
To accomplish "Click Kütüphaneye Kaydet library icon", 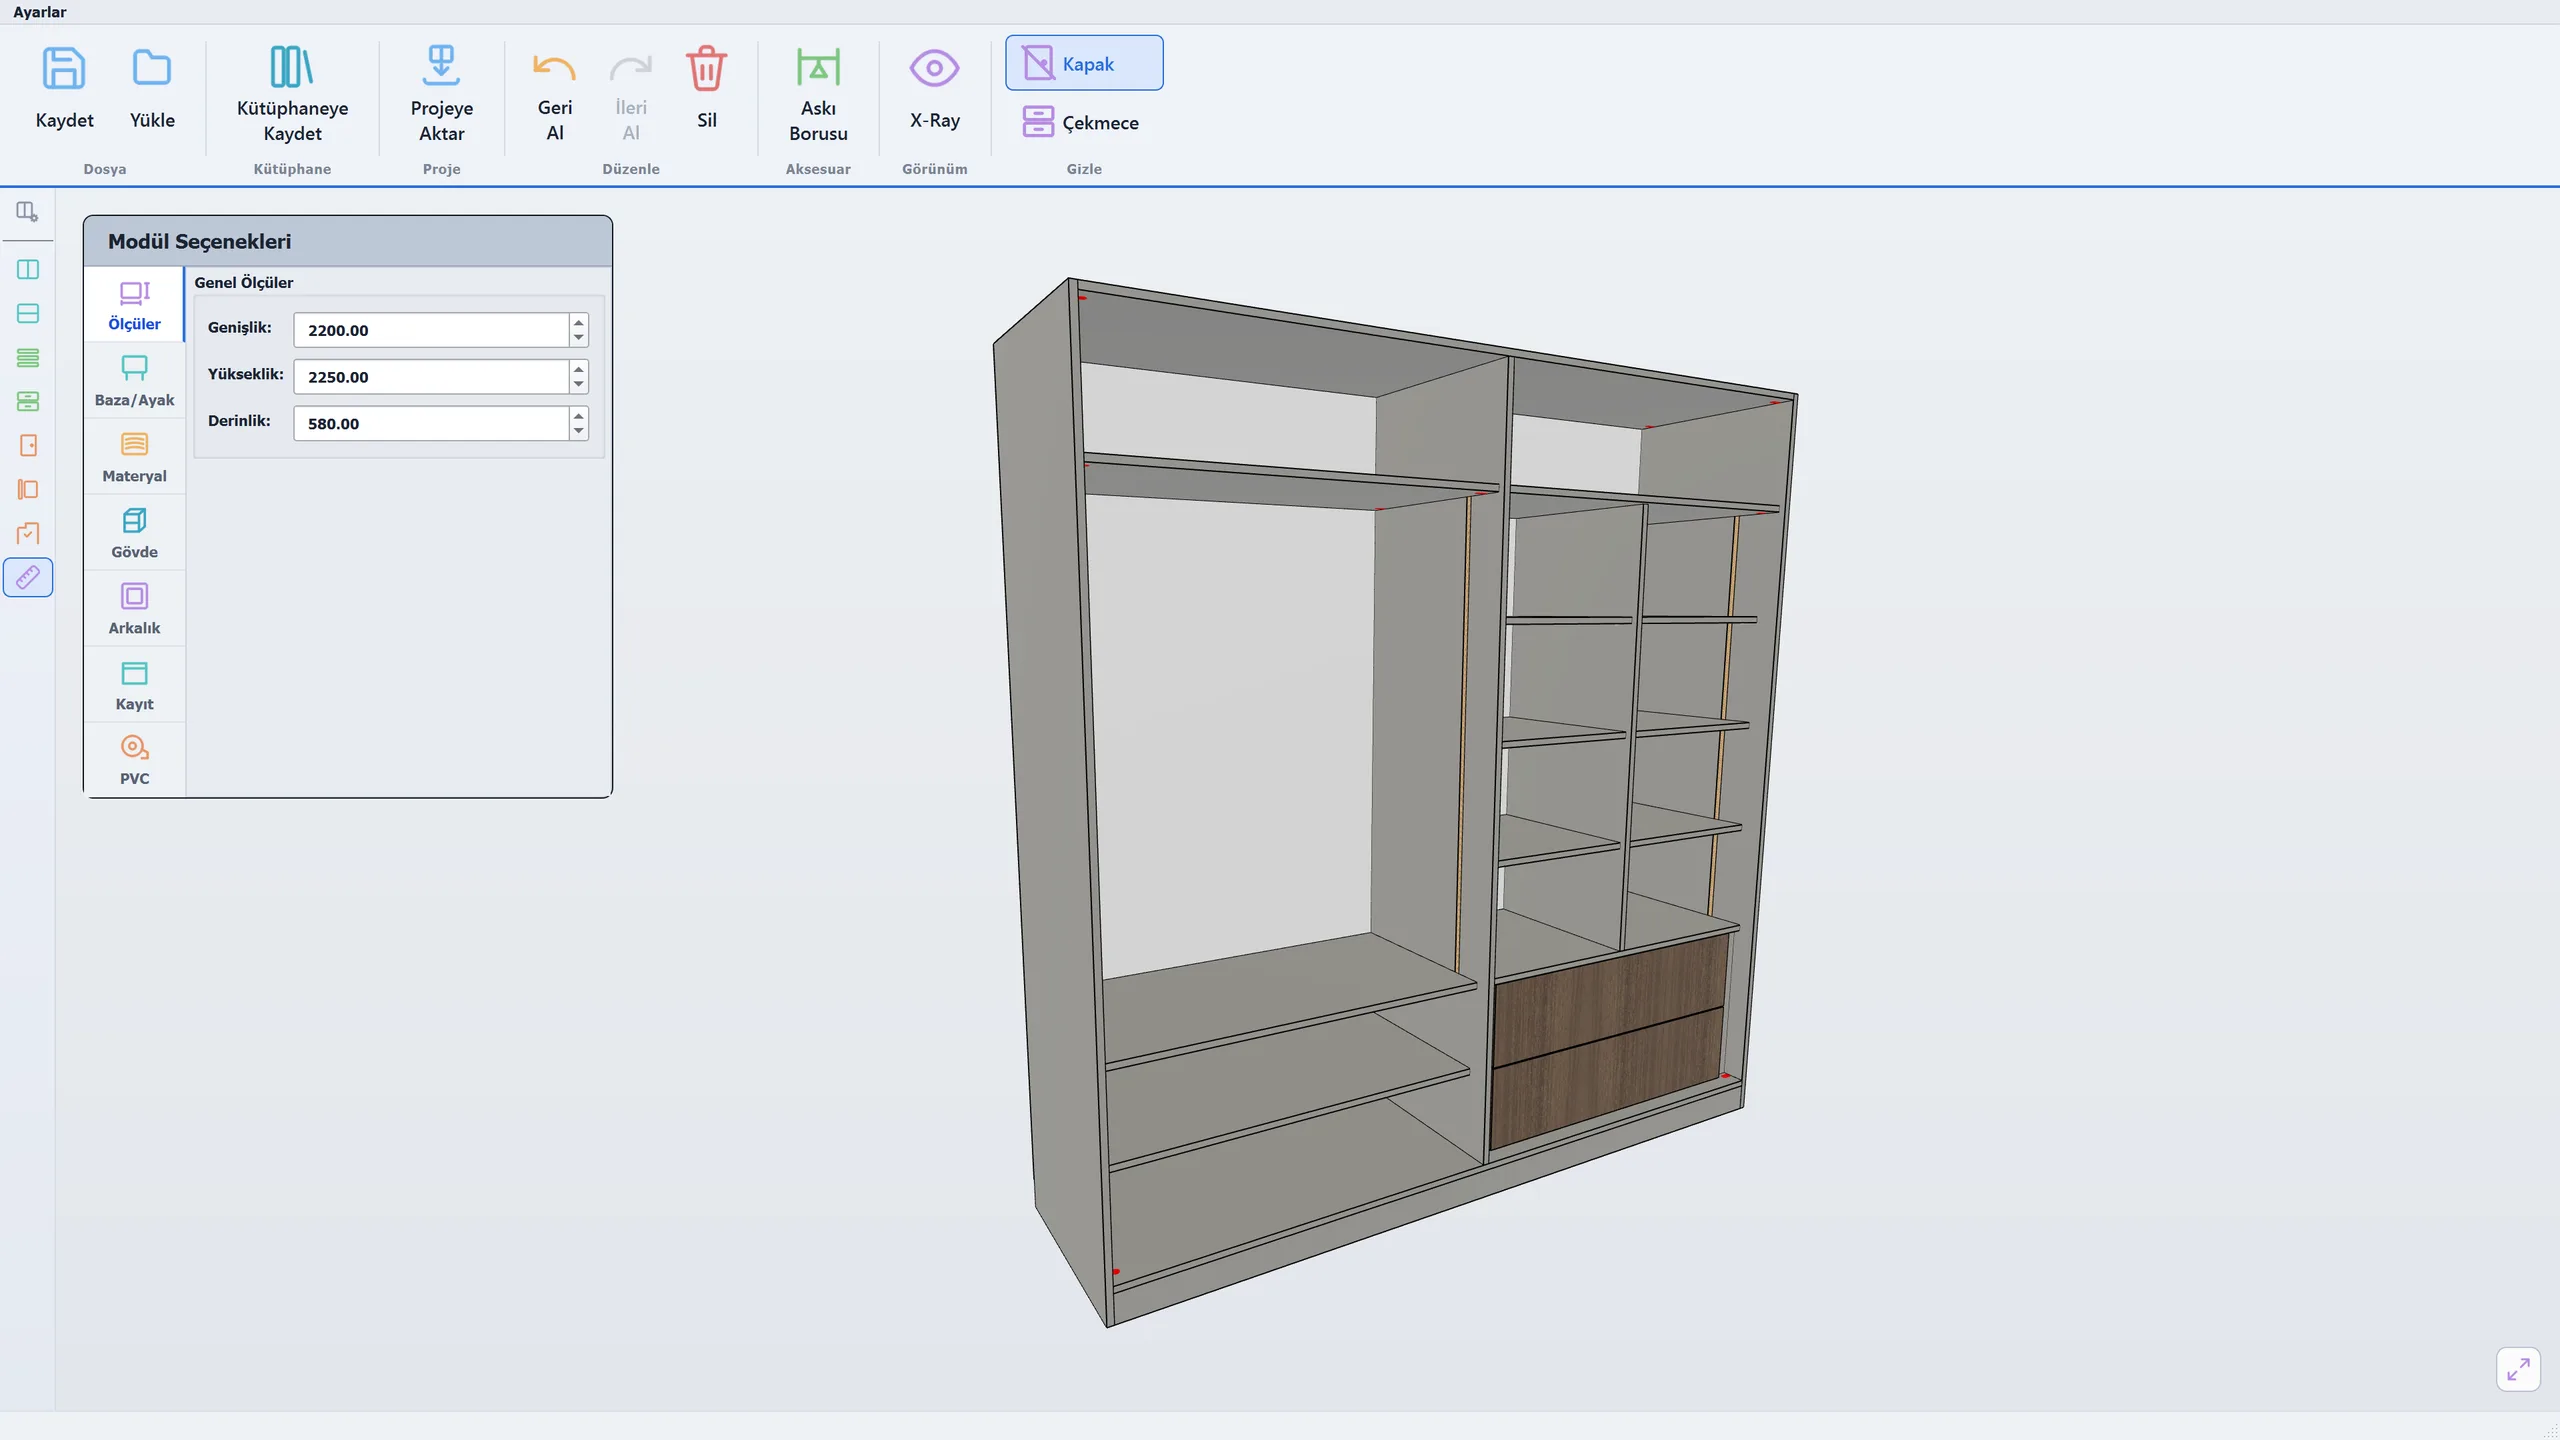I will pos(292,67).
